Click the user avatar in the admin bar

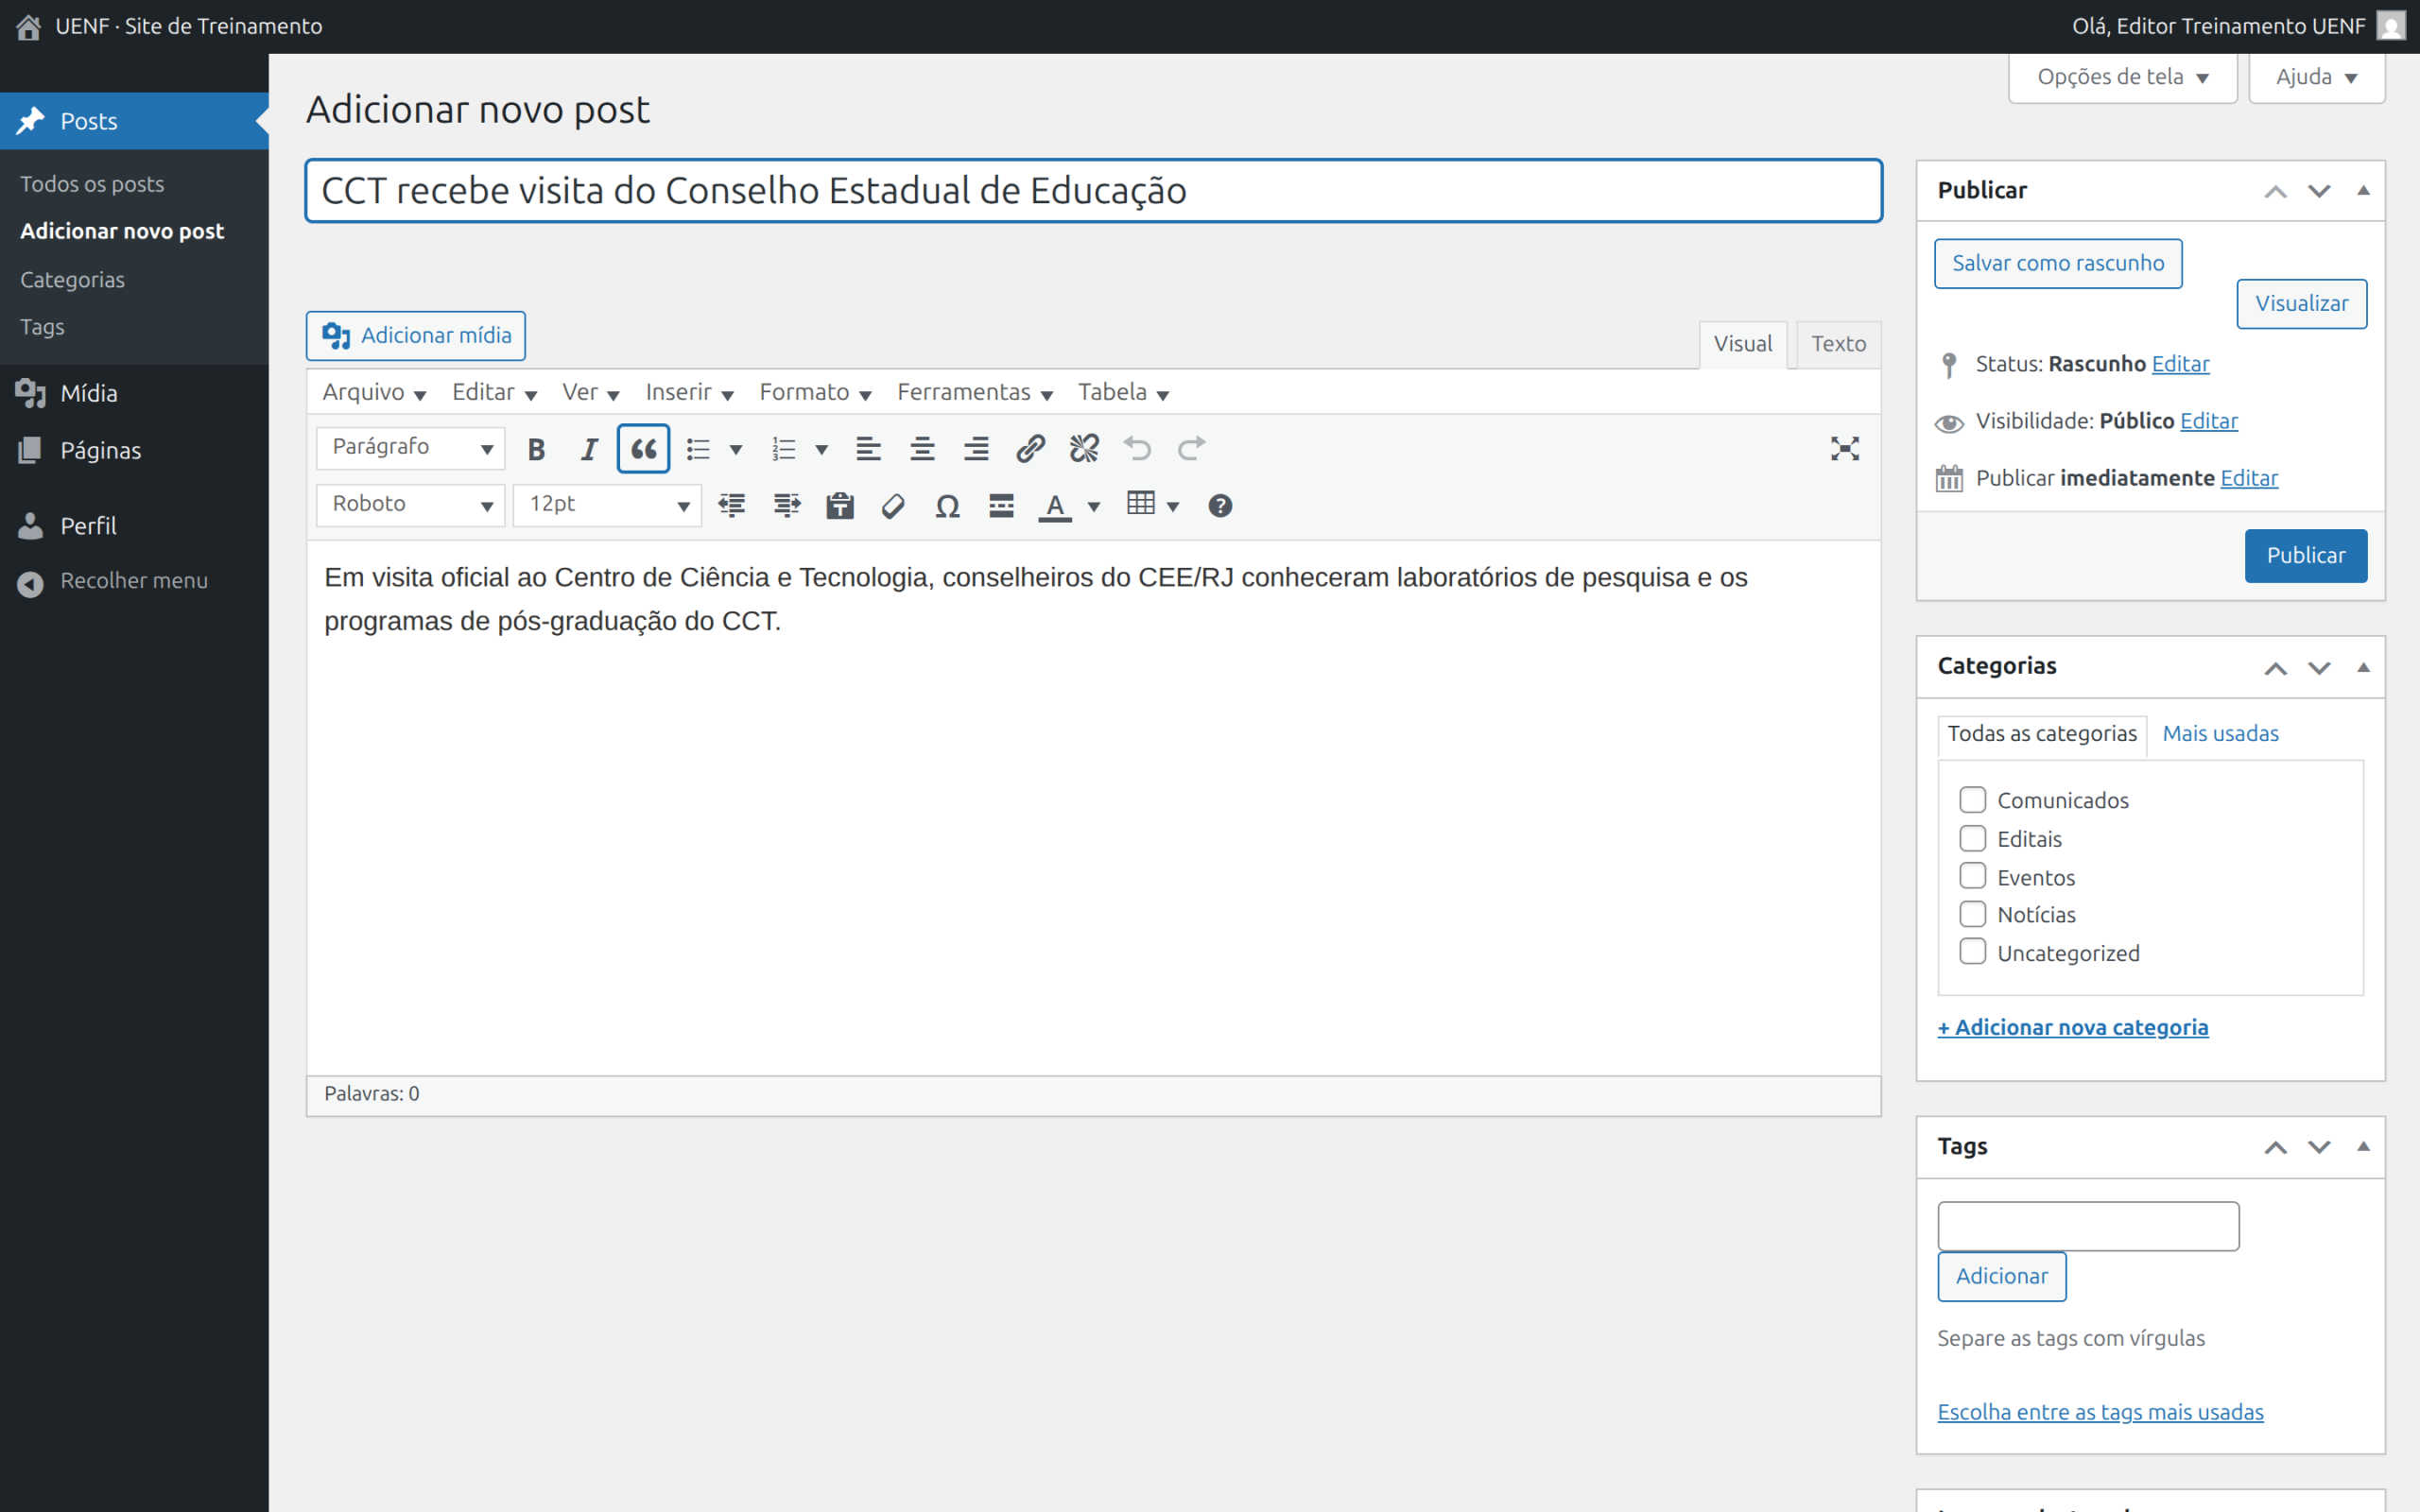coord(2391,26)
